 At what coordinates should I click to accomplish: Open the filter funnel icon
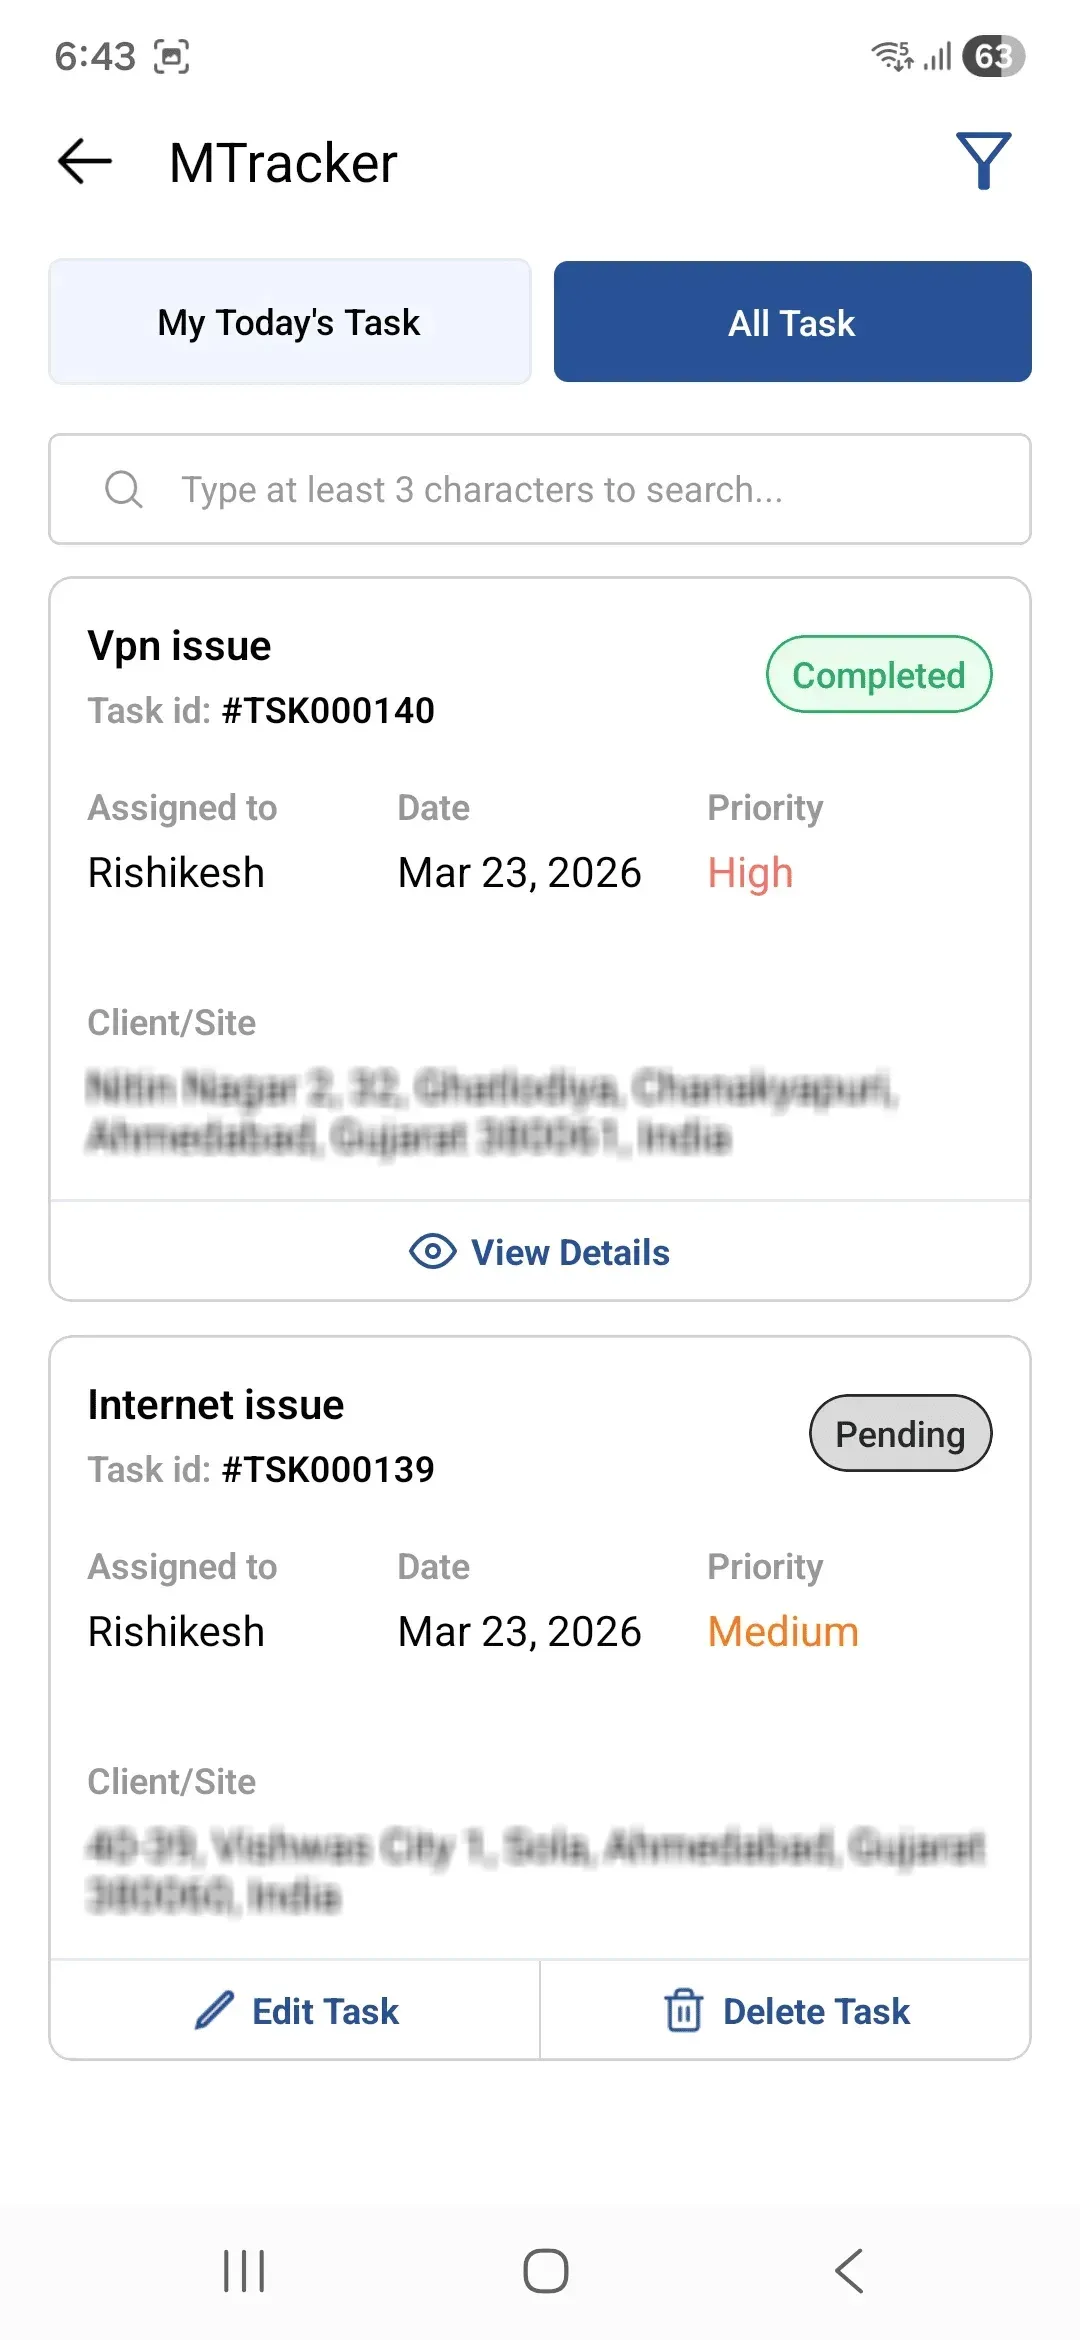tap(984, 161)
